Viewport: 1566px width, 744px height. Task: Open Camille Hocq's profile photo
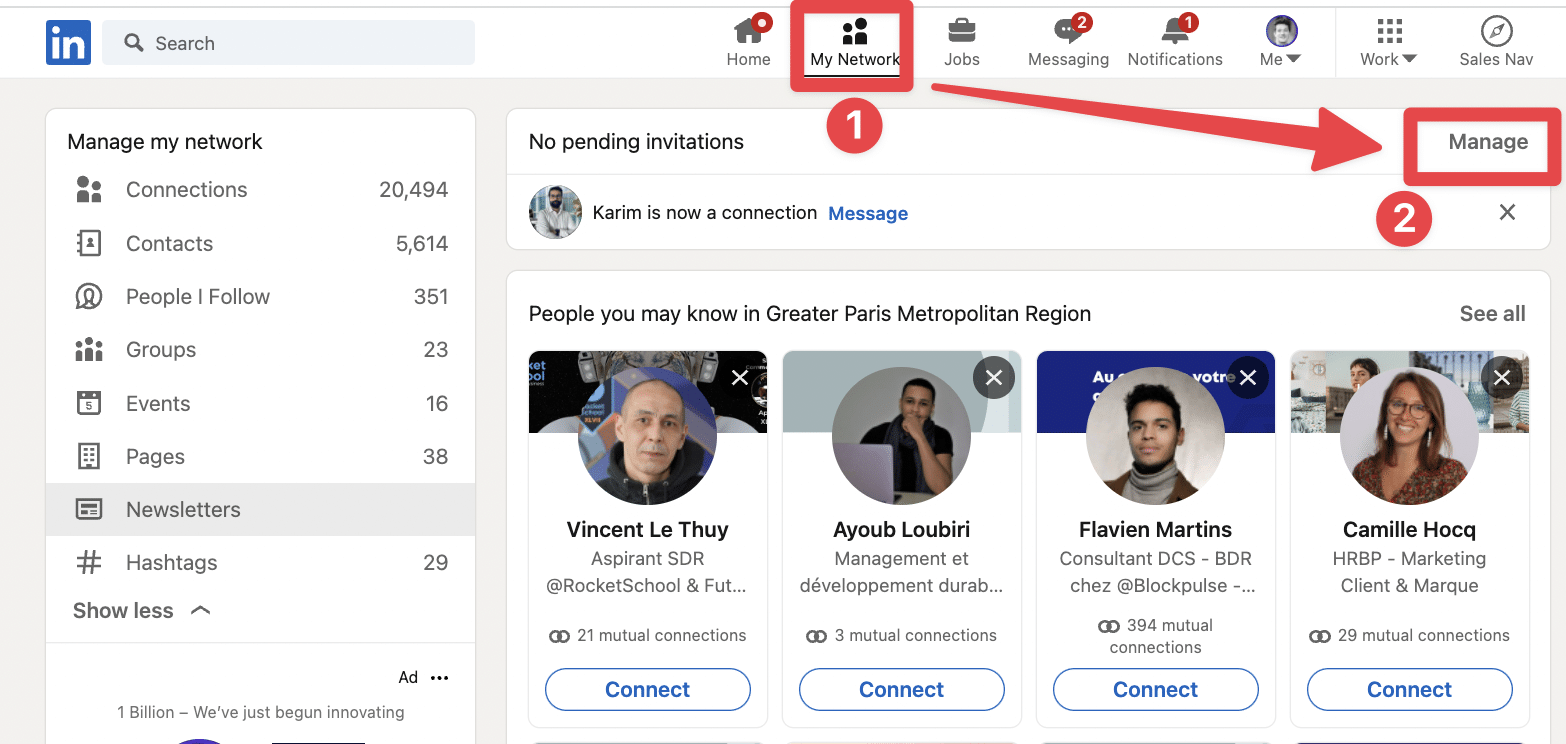(x=1409, y=435)
